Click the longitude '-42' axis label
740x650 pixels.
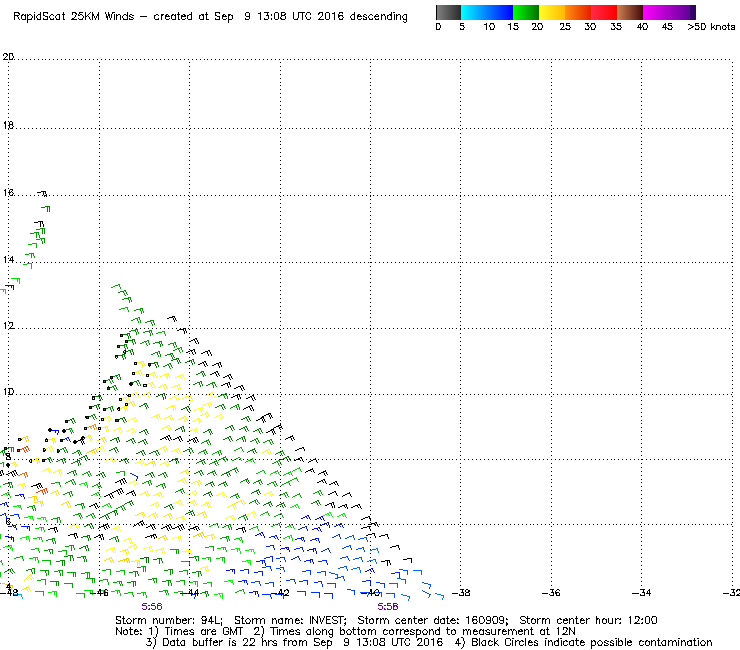[x=280, y=593]
